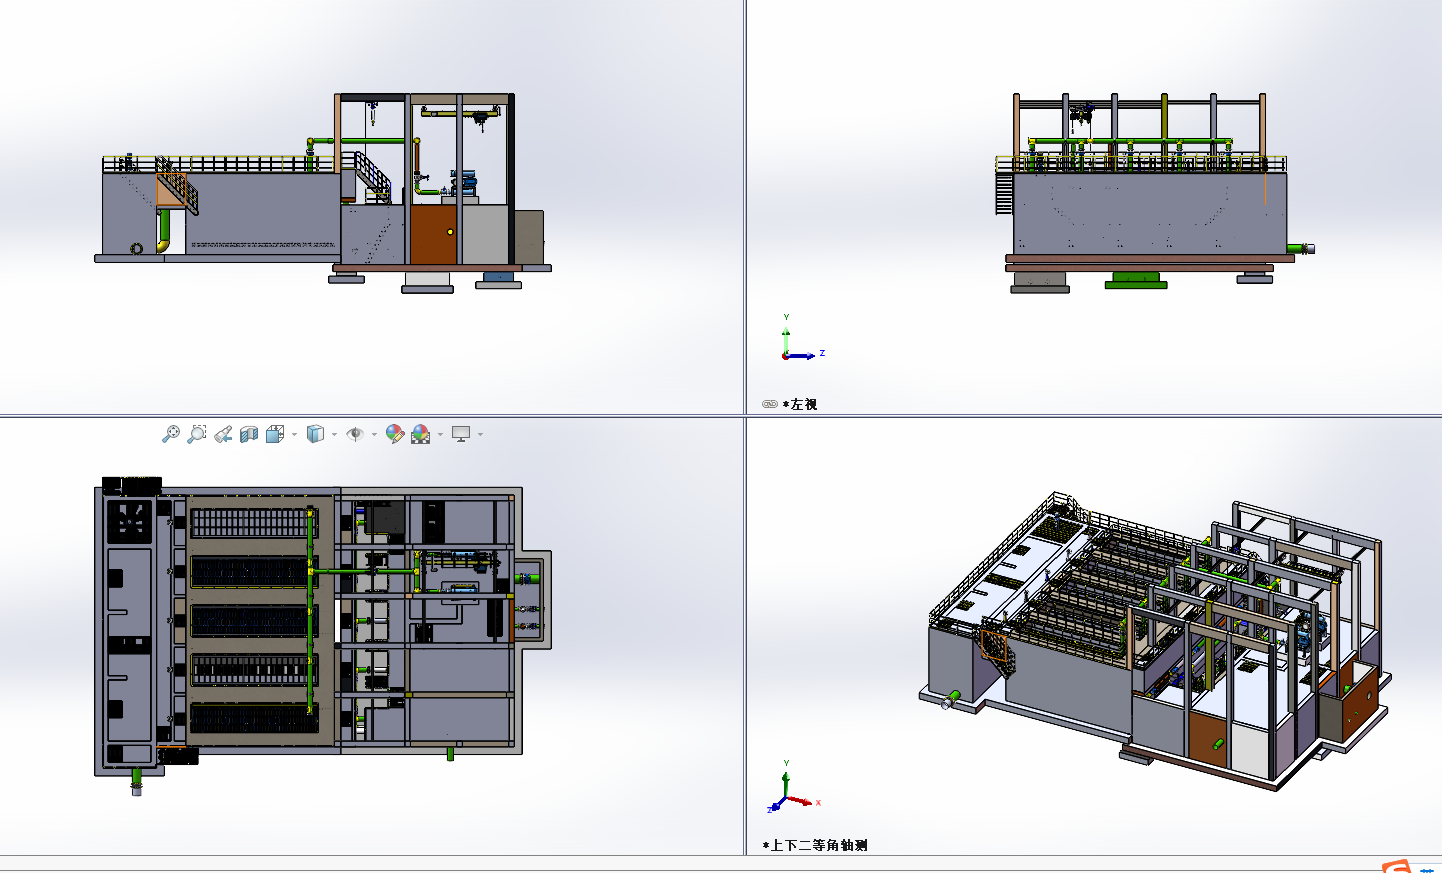Viewport: 1442px width, 873px height.
Task: Select the Zoom to Area tool
Action: [x=197, y=434]
